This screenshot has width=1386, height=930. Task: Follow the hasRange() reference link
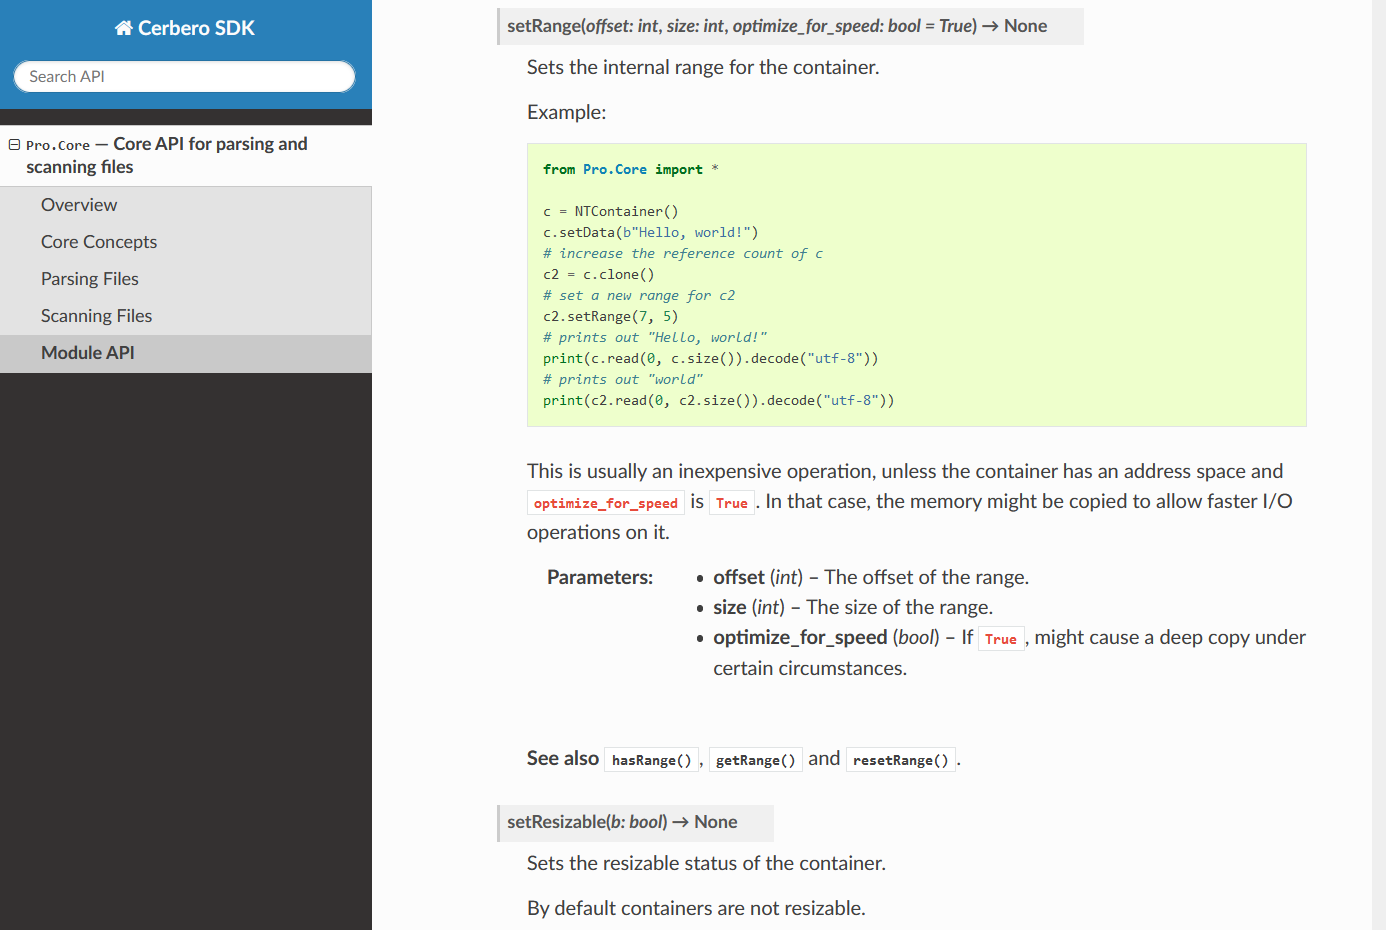[651, 760]
